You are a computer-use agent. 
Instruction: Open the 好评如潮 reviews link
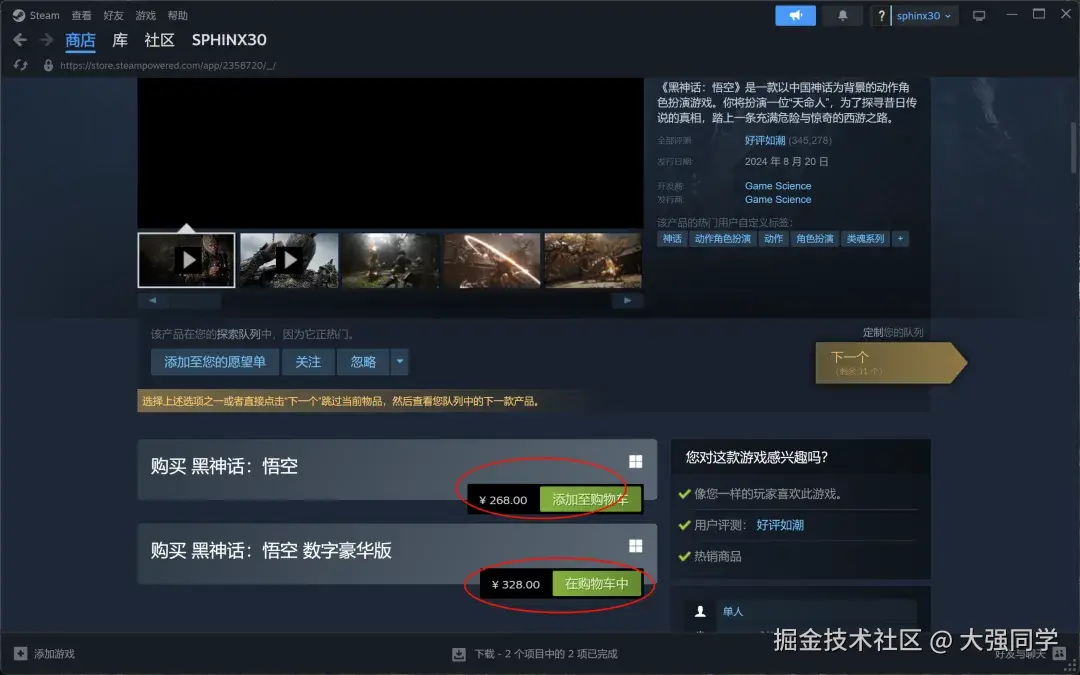coord(762,140)
